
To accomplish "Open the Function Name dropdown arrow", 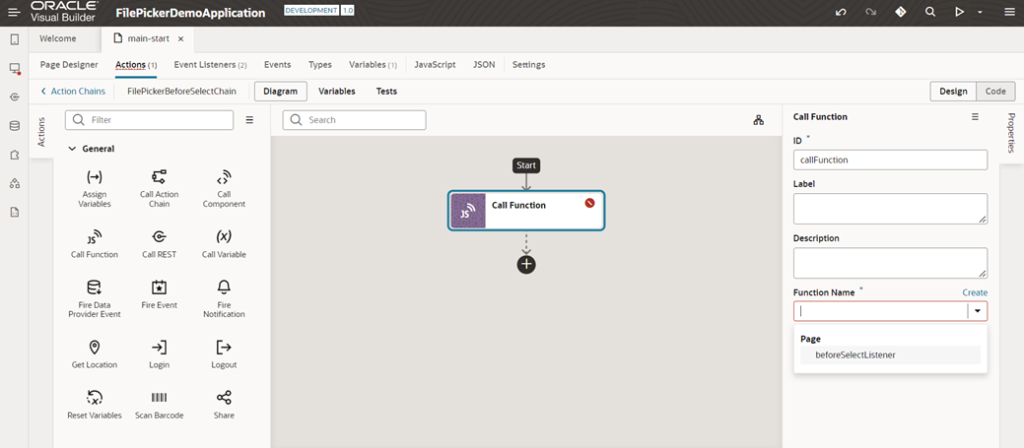I will [976, 311].
